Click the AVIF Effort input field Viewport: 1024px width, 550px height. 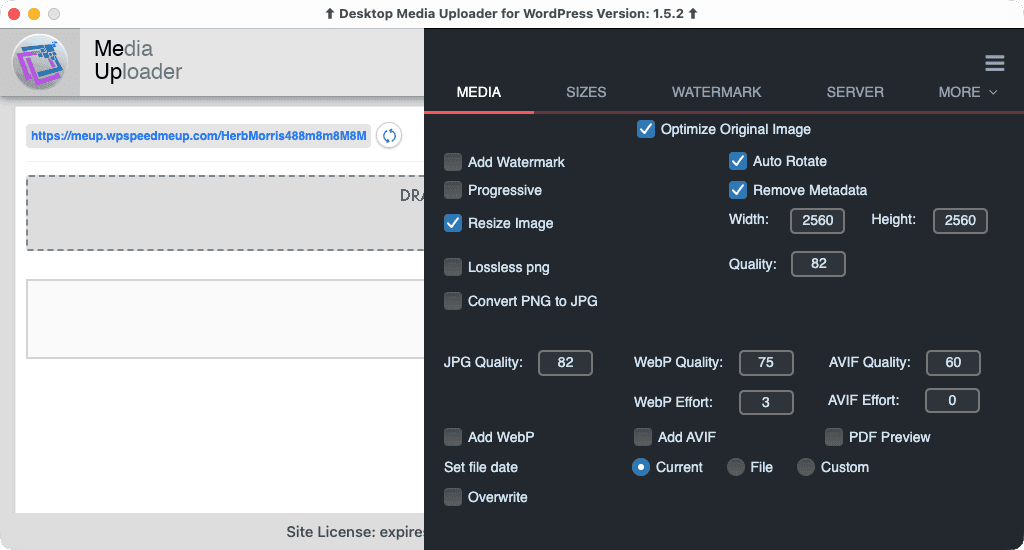(x=952, y=400)
